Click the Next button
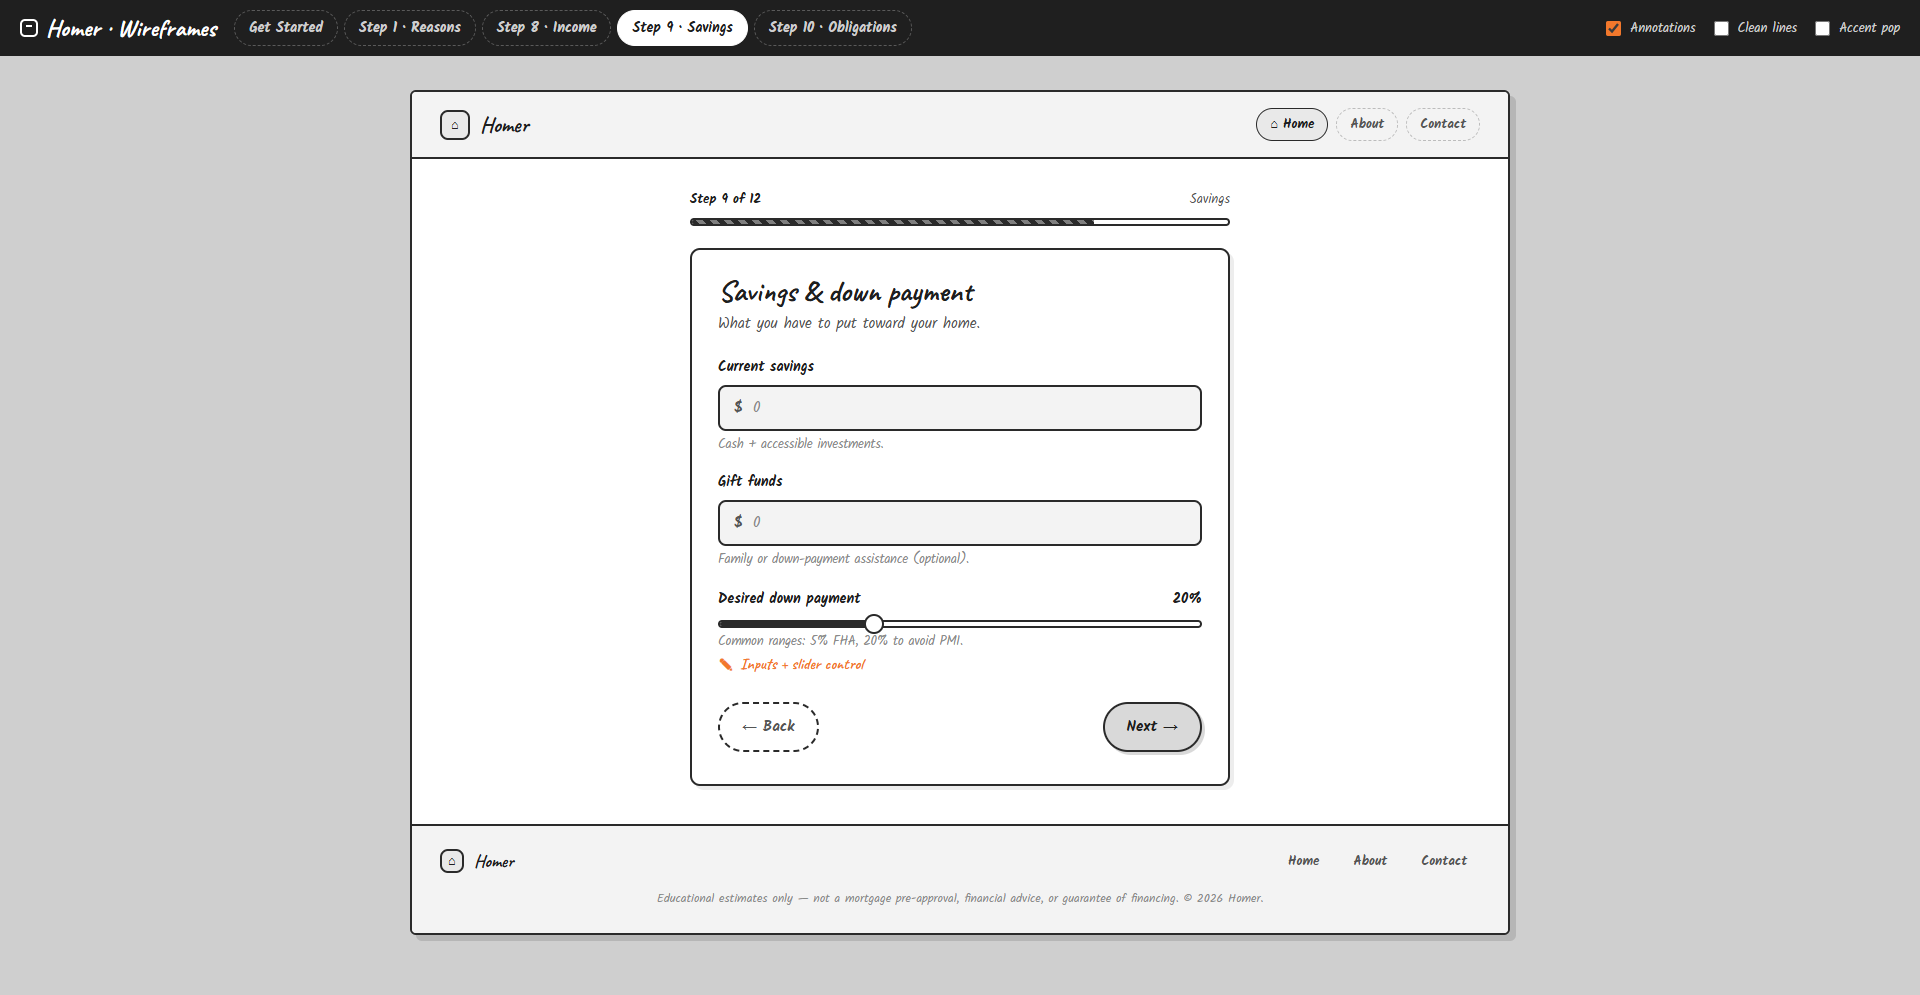Viewport: 1920px width, 995px height. point(1152,727)
